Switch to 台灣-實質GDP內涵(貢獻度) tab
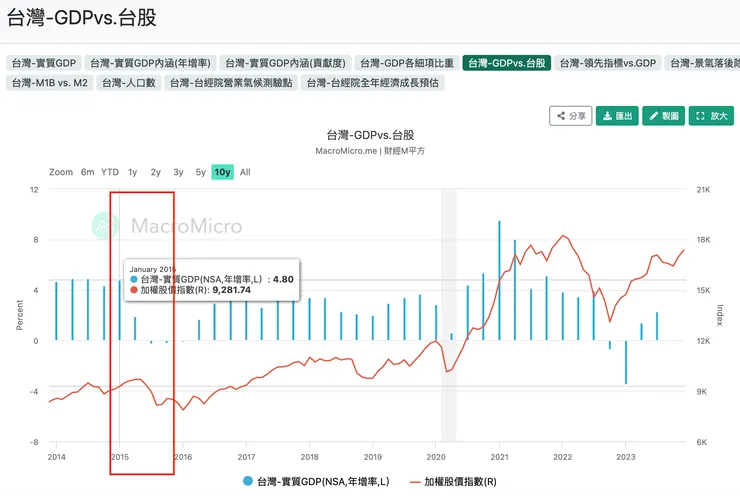Screen dimensions: 740x496 tap(285, 63)
